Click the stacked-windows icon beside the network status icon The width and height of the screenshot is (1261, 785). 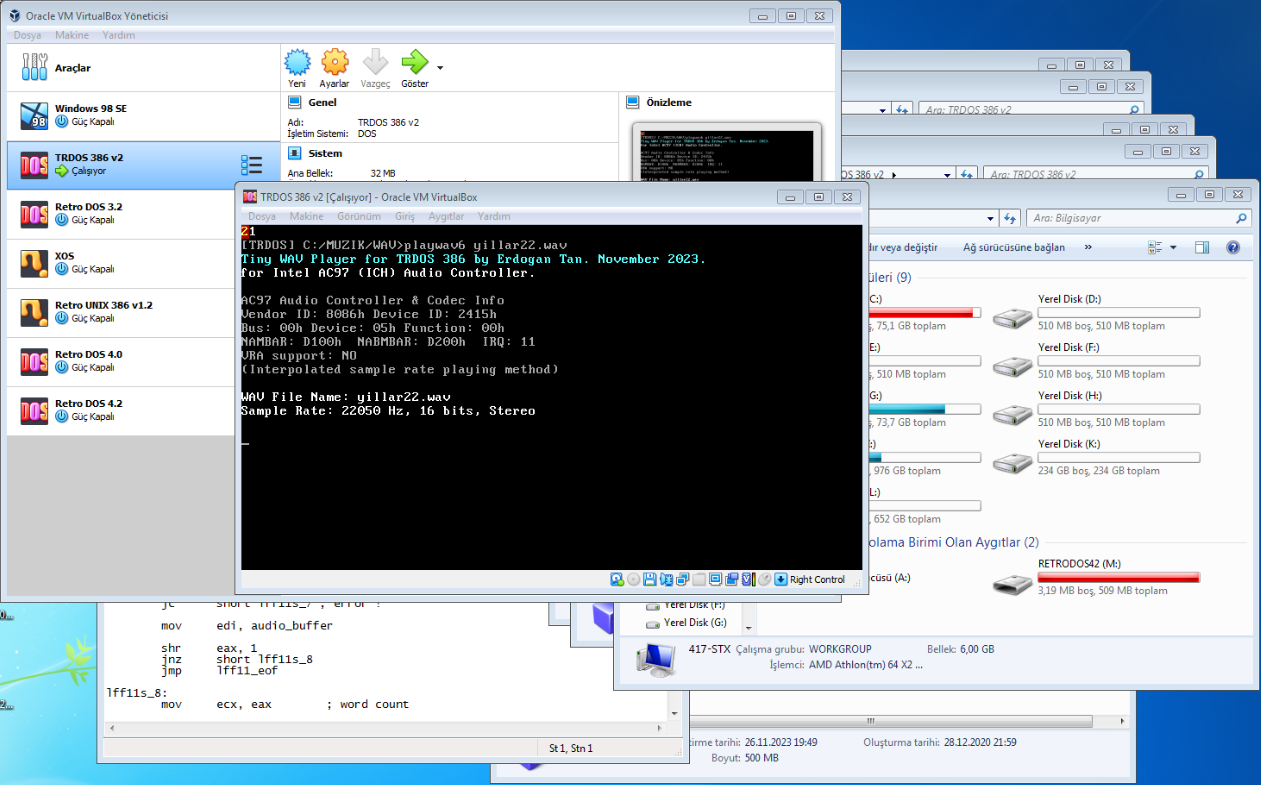tap(682, 579)
